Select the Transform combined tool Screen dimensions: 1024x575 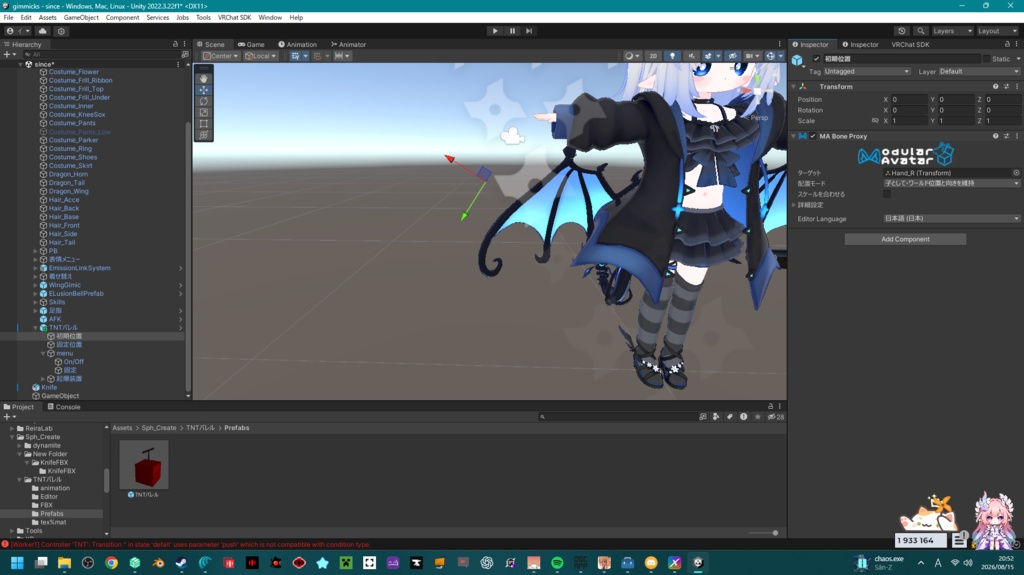coord(204,135)
